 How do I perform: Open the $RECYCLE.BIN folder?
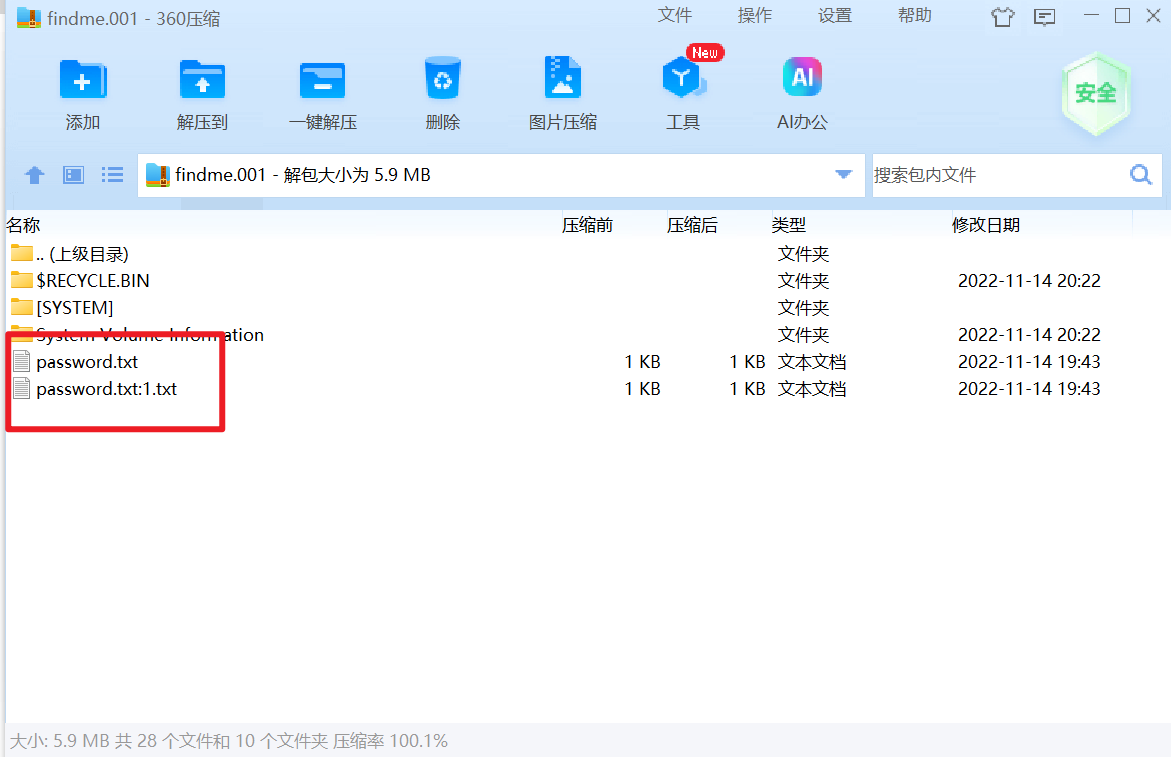(x=92, y=281)
